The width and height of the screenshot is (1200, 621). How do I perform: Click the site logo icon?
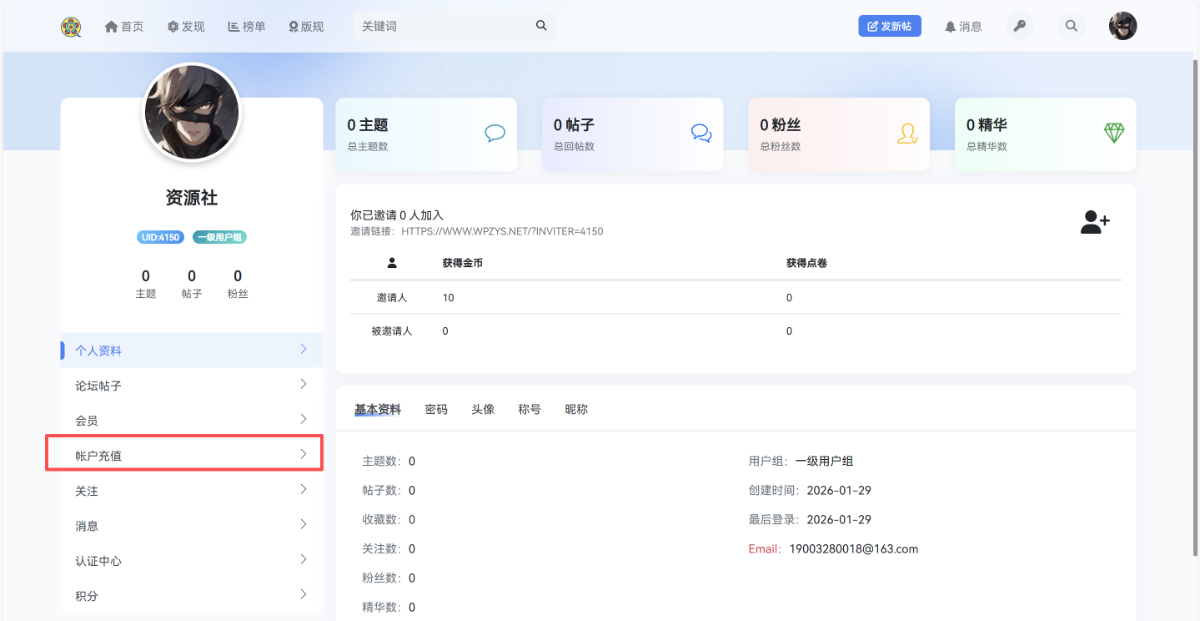coord(71,27)
